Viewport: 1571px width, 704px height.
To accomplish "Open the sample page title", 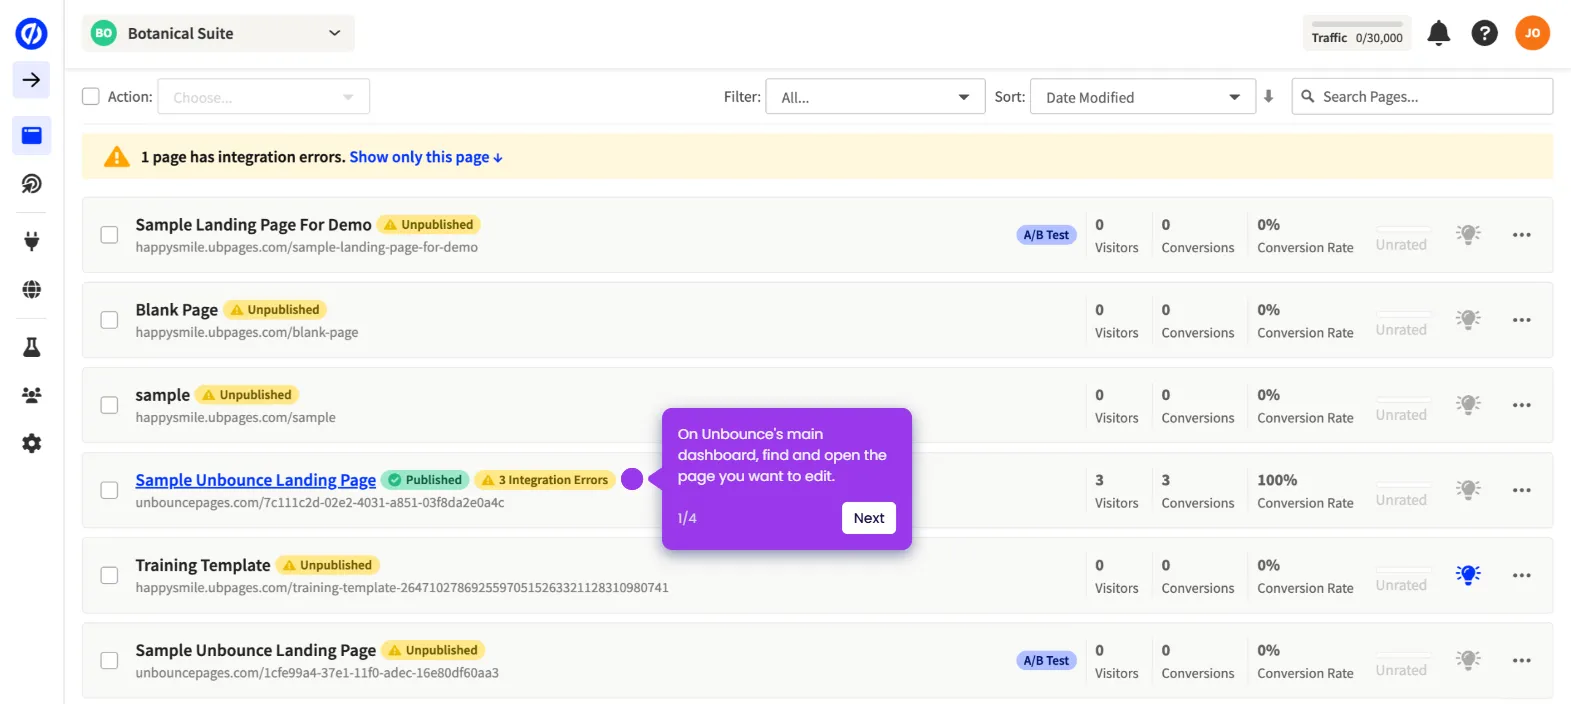I will [163, 395].
